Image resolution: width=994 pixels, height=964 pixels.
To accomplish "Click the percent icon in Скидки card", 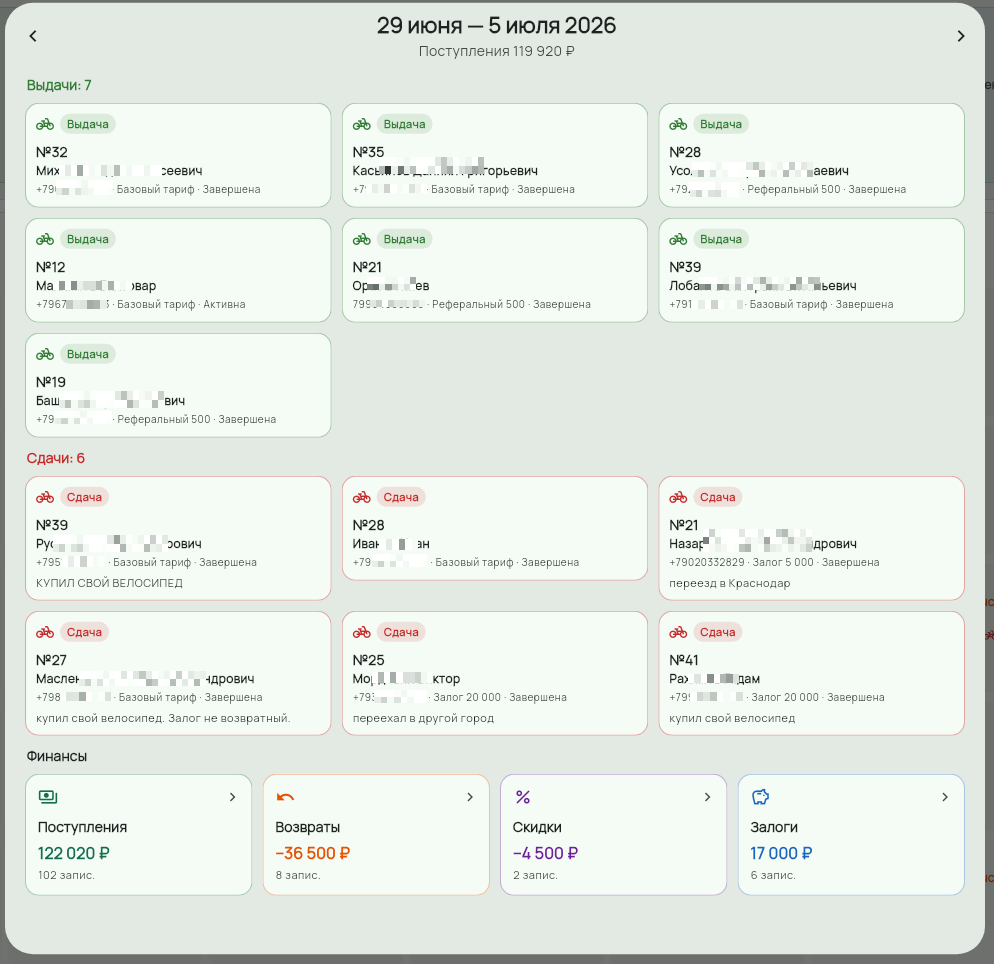I will pyautogui.click(x=522, y=797).
